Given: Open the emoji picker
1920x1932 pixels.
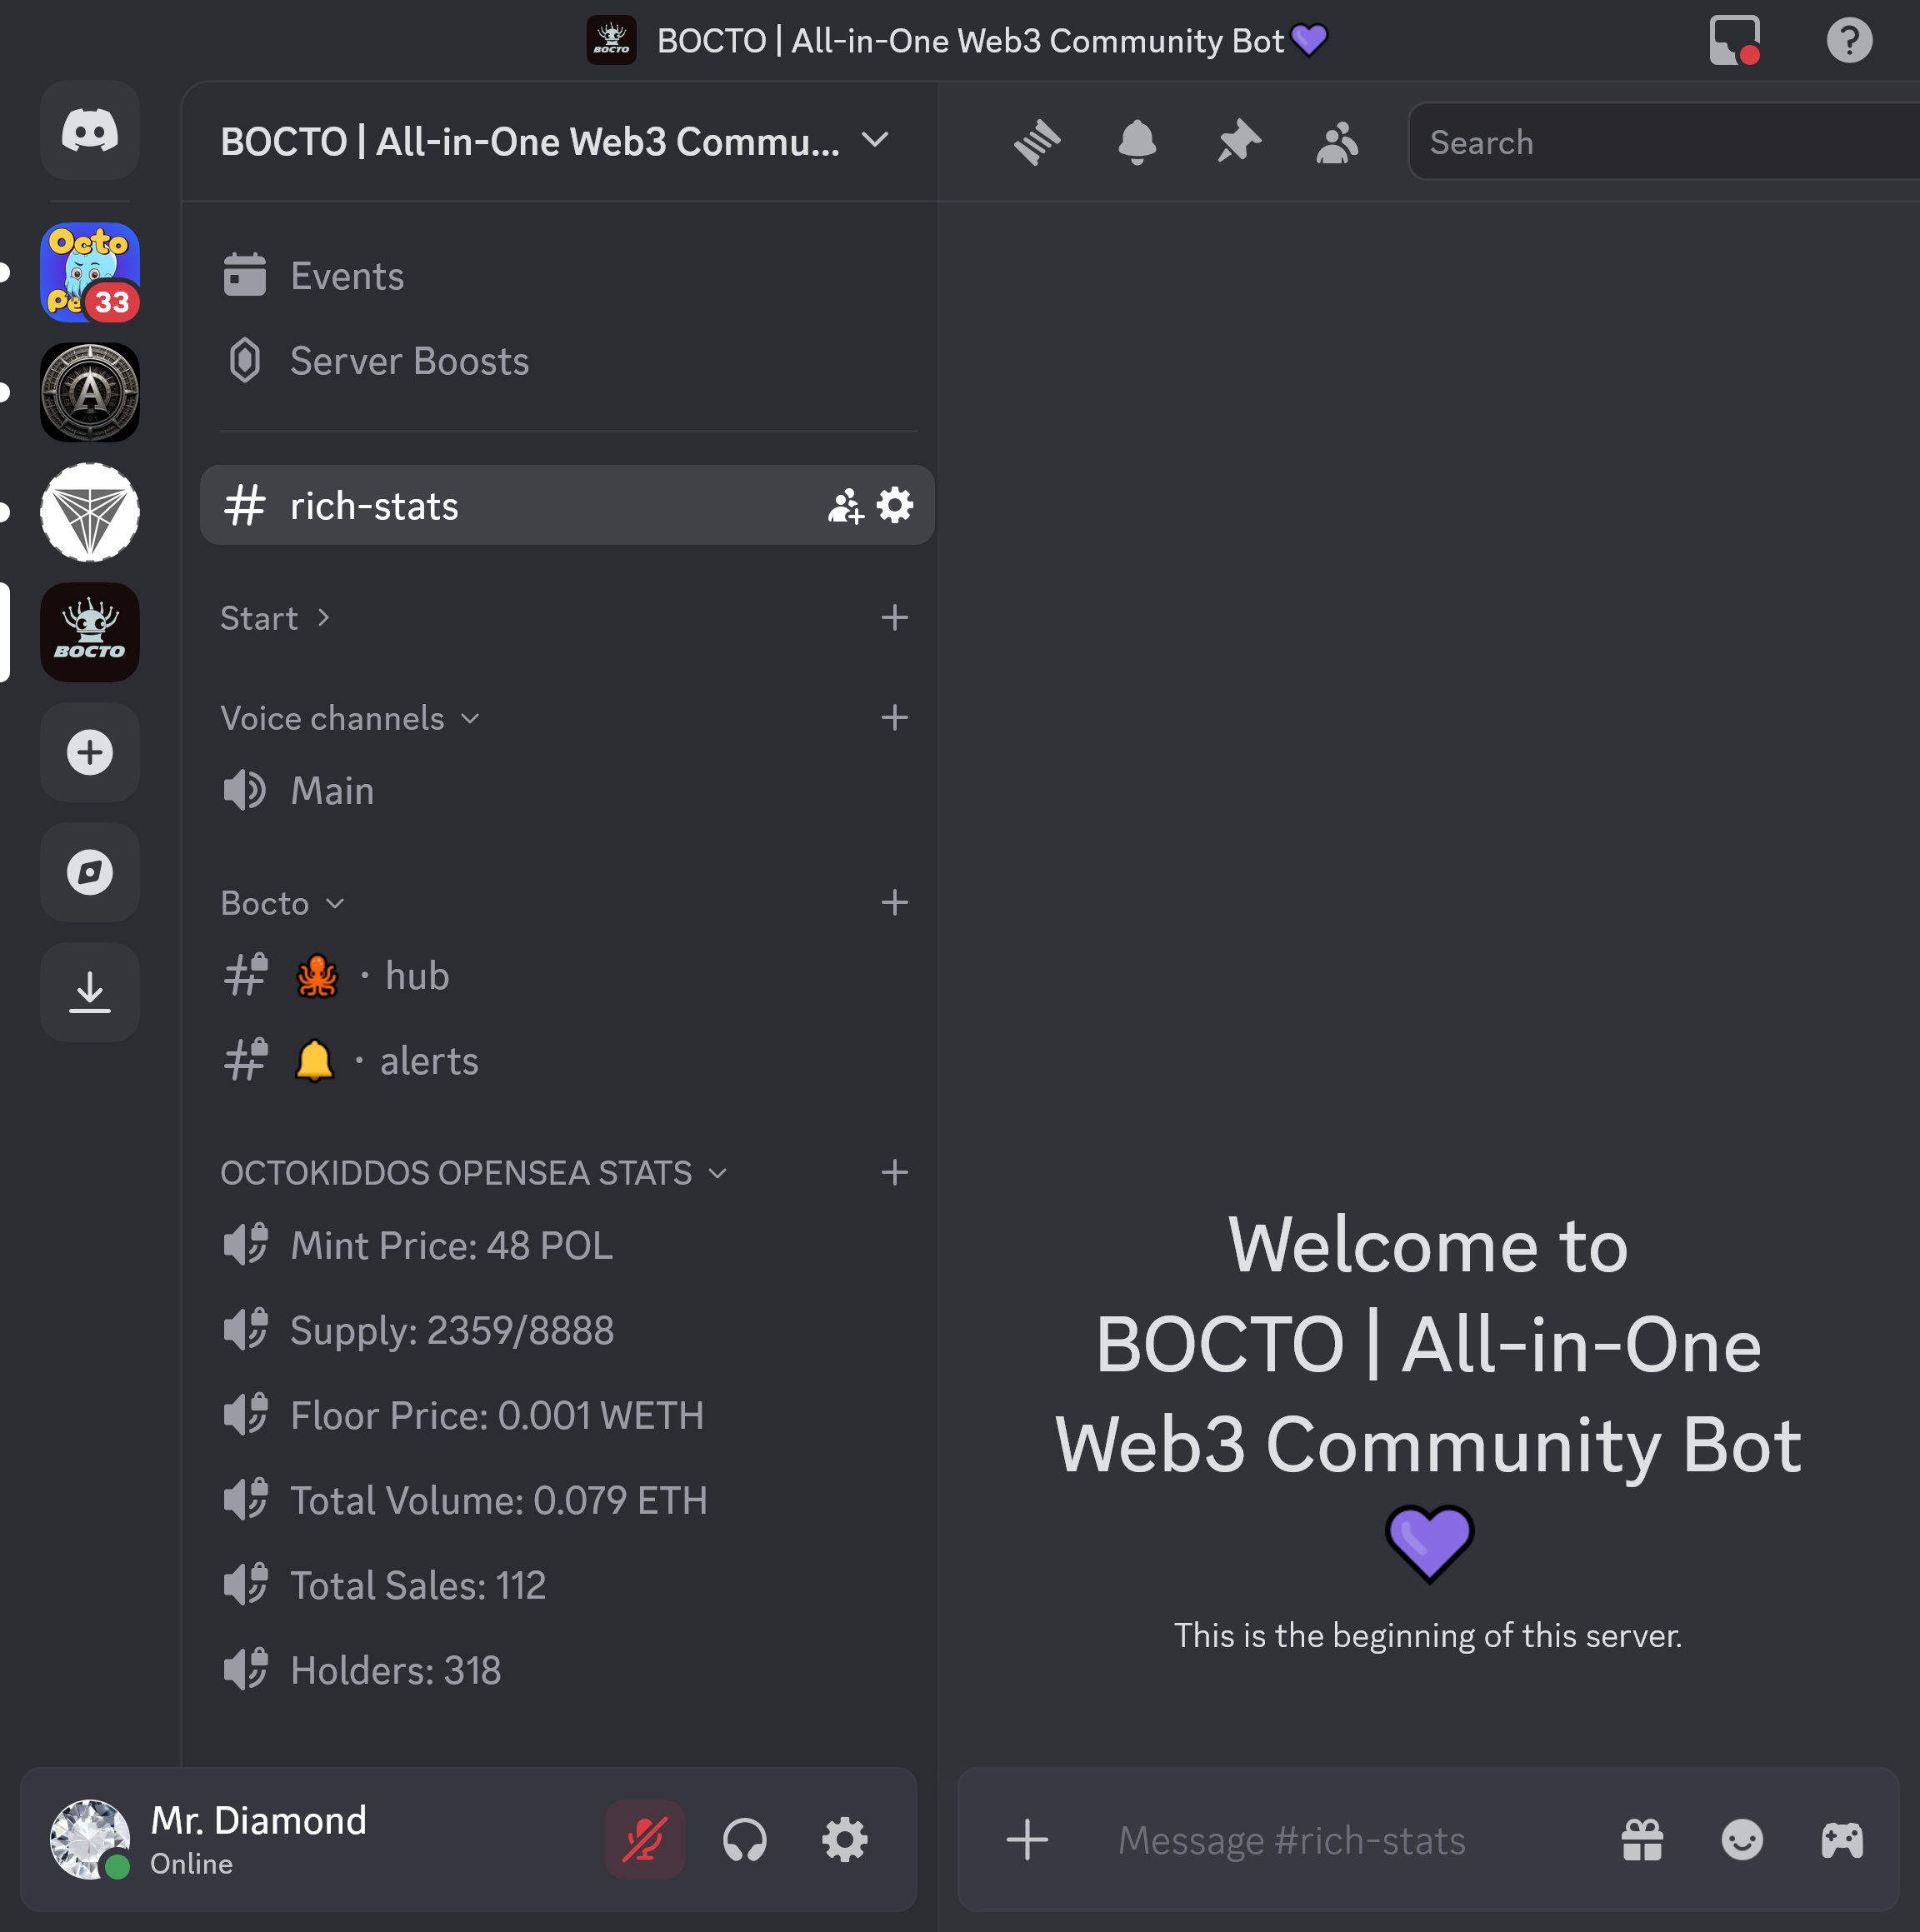Looking at the screenshot, I should tap(1741, 1840).
